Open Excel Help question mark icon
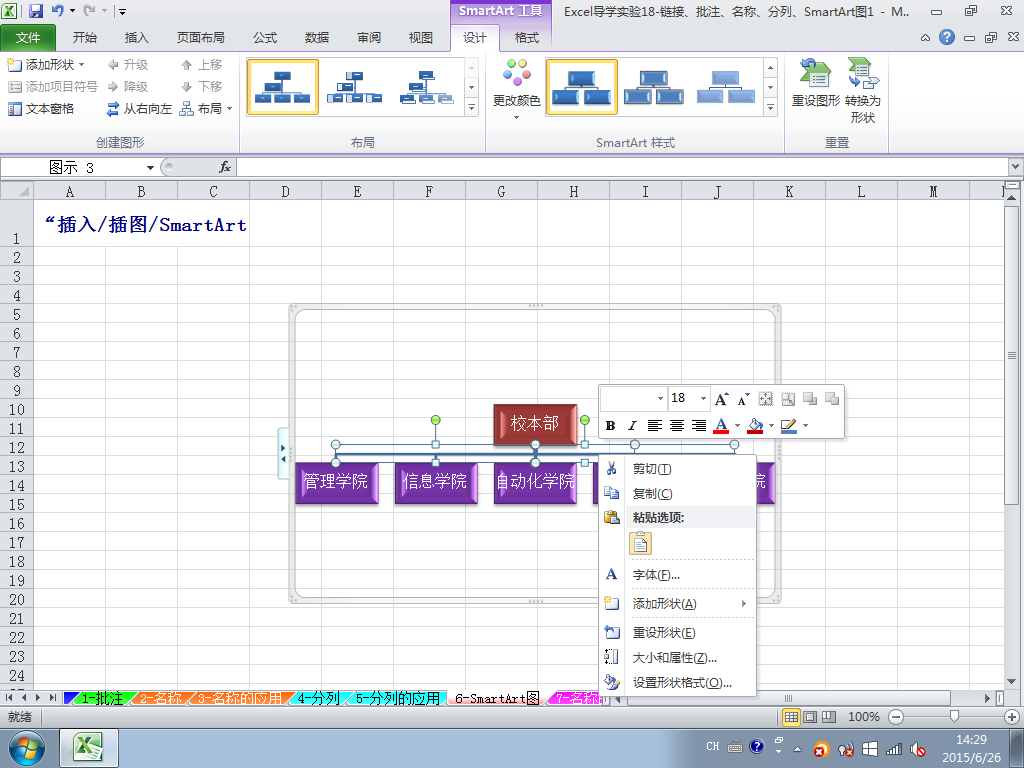Viewport: 1024px width, 768px height. (x=946, y=37)
